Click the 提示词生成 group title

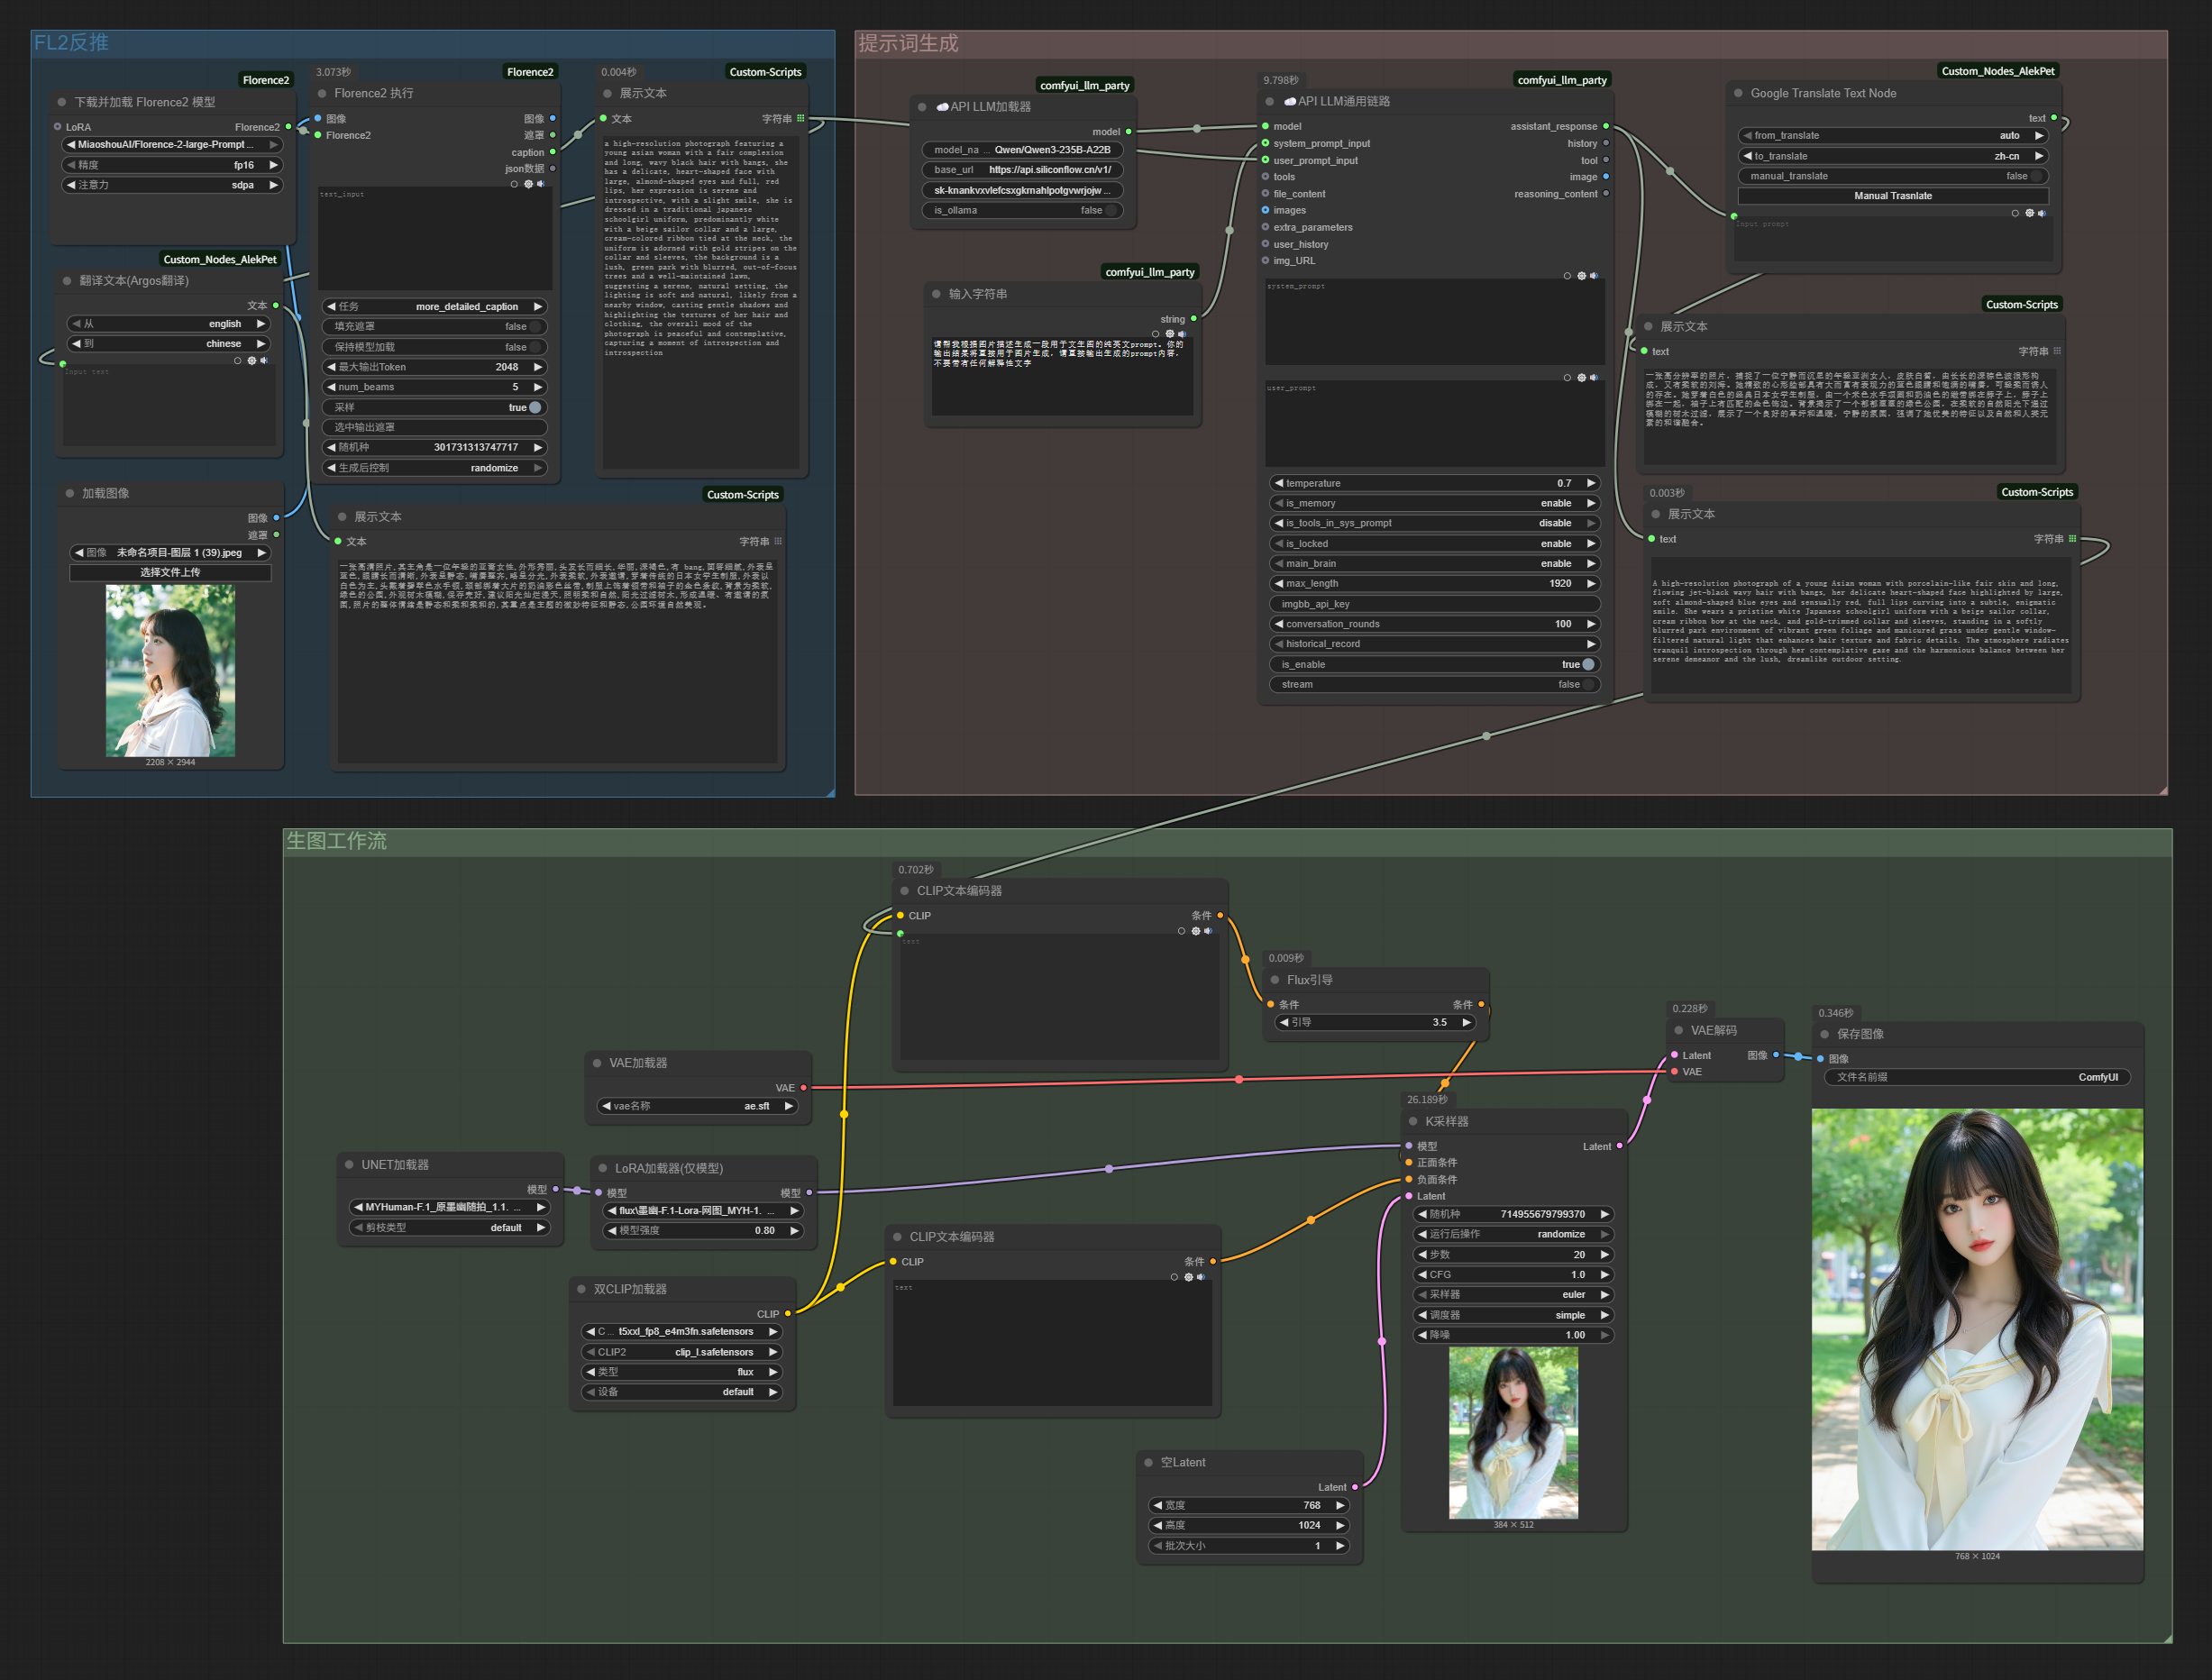[908, 43]
